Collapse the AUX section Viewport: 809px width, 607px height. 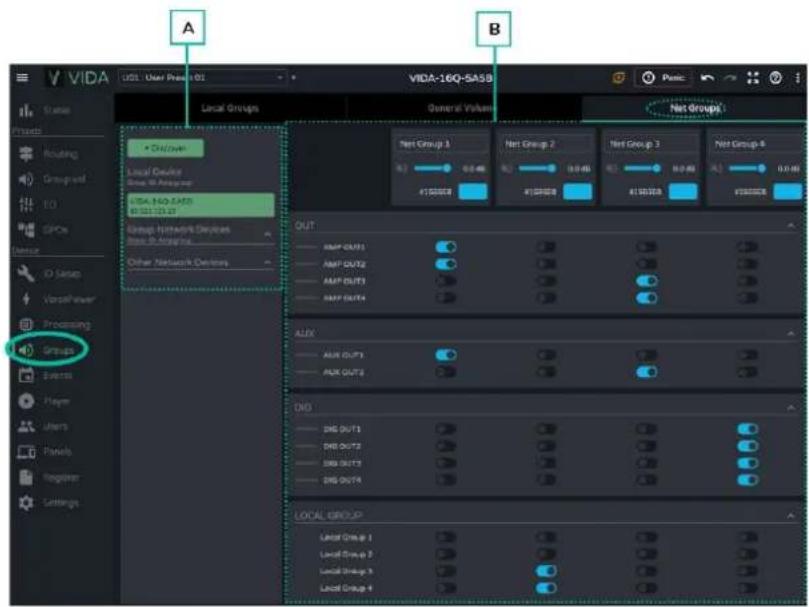791,333
